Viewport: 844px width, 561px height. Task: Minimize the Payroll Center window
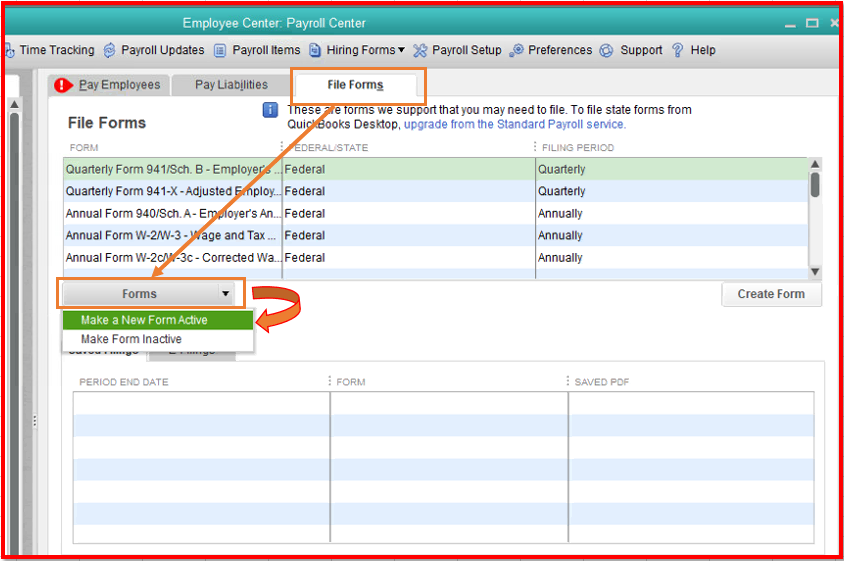[x=790, y=25]
